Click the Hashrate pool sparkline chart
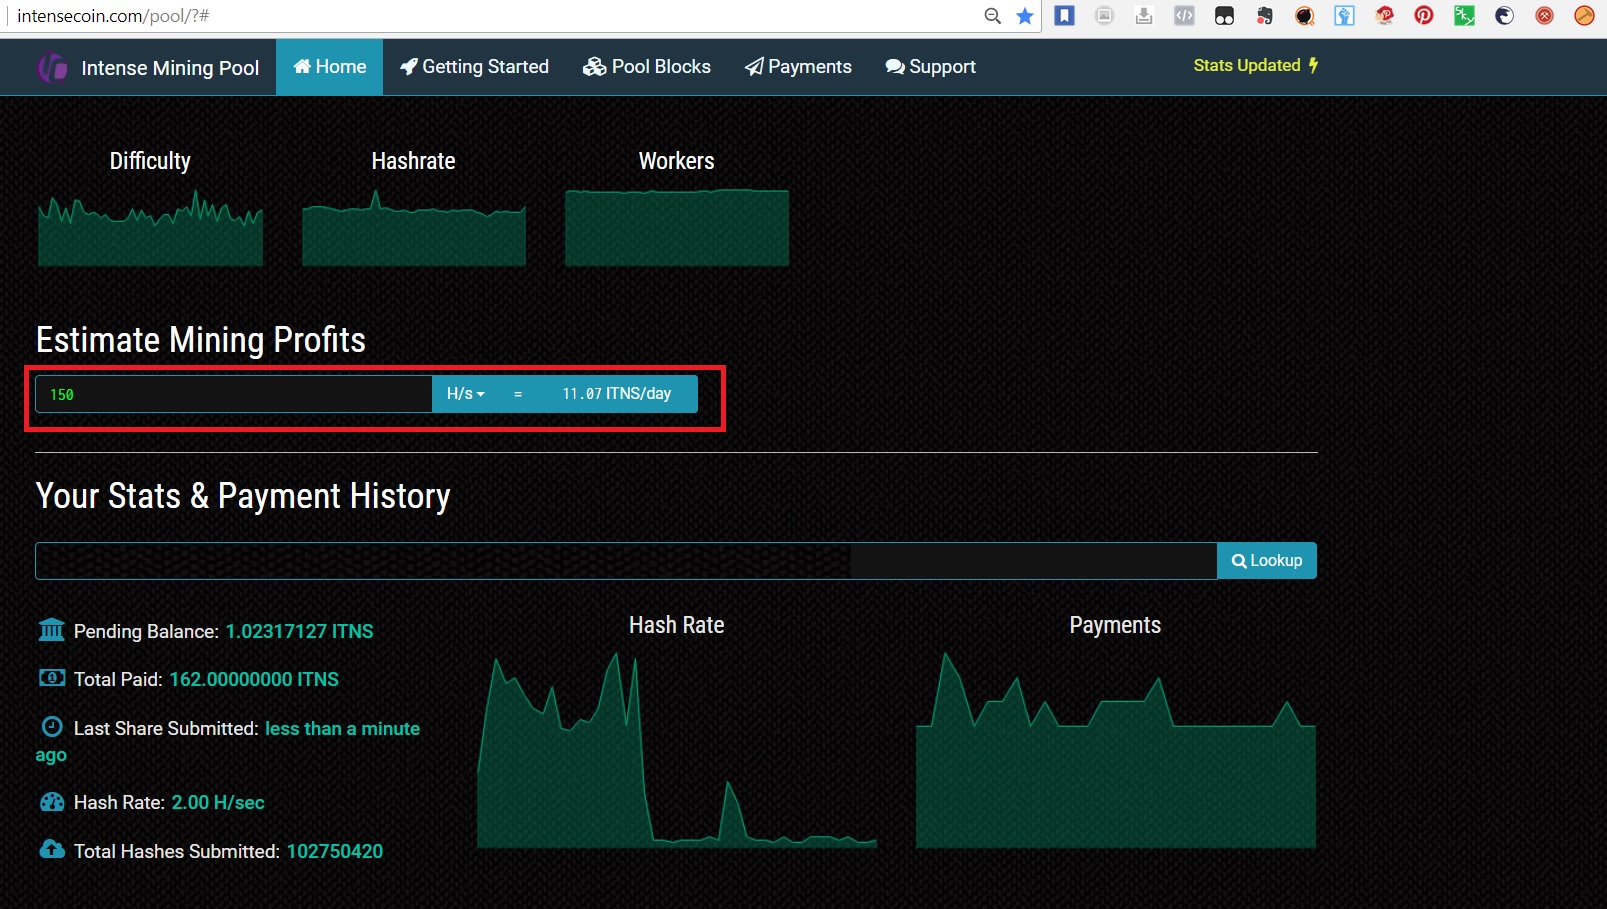 tap(414, 227)
